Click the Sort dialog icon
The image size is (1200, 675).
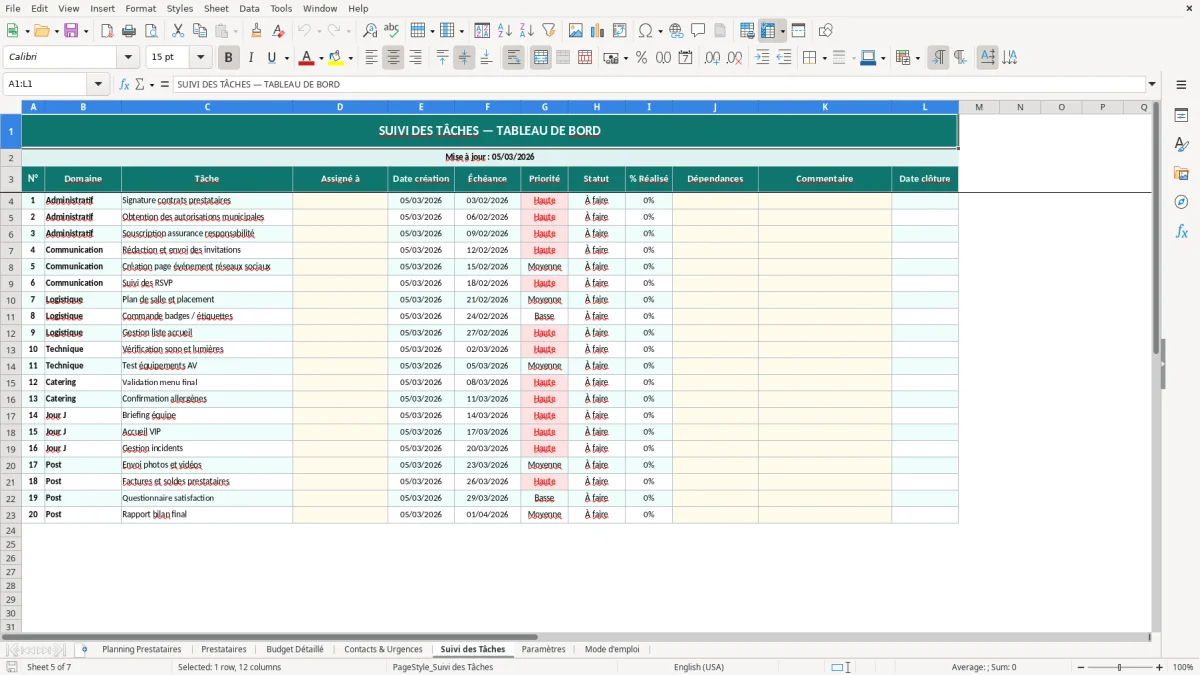click(482, 31)
